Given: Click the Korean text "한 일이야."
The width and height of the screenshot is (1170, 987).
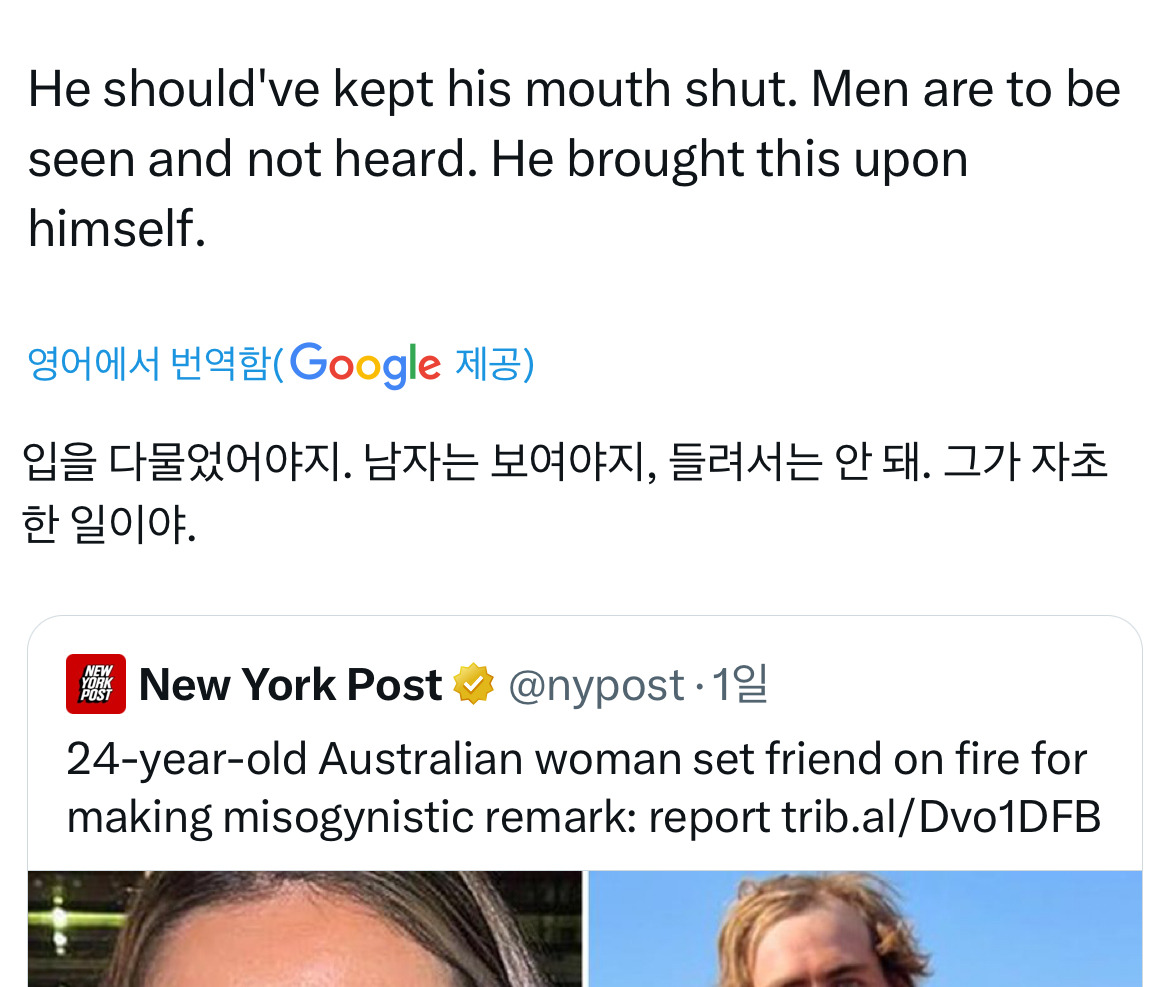Looking at the screenshot, I should coord(108,526).
